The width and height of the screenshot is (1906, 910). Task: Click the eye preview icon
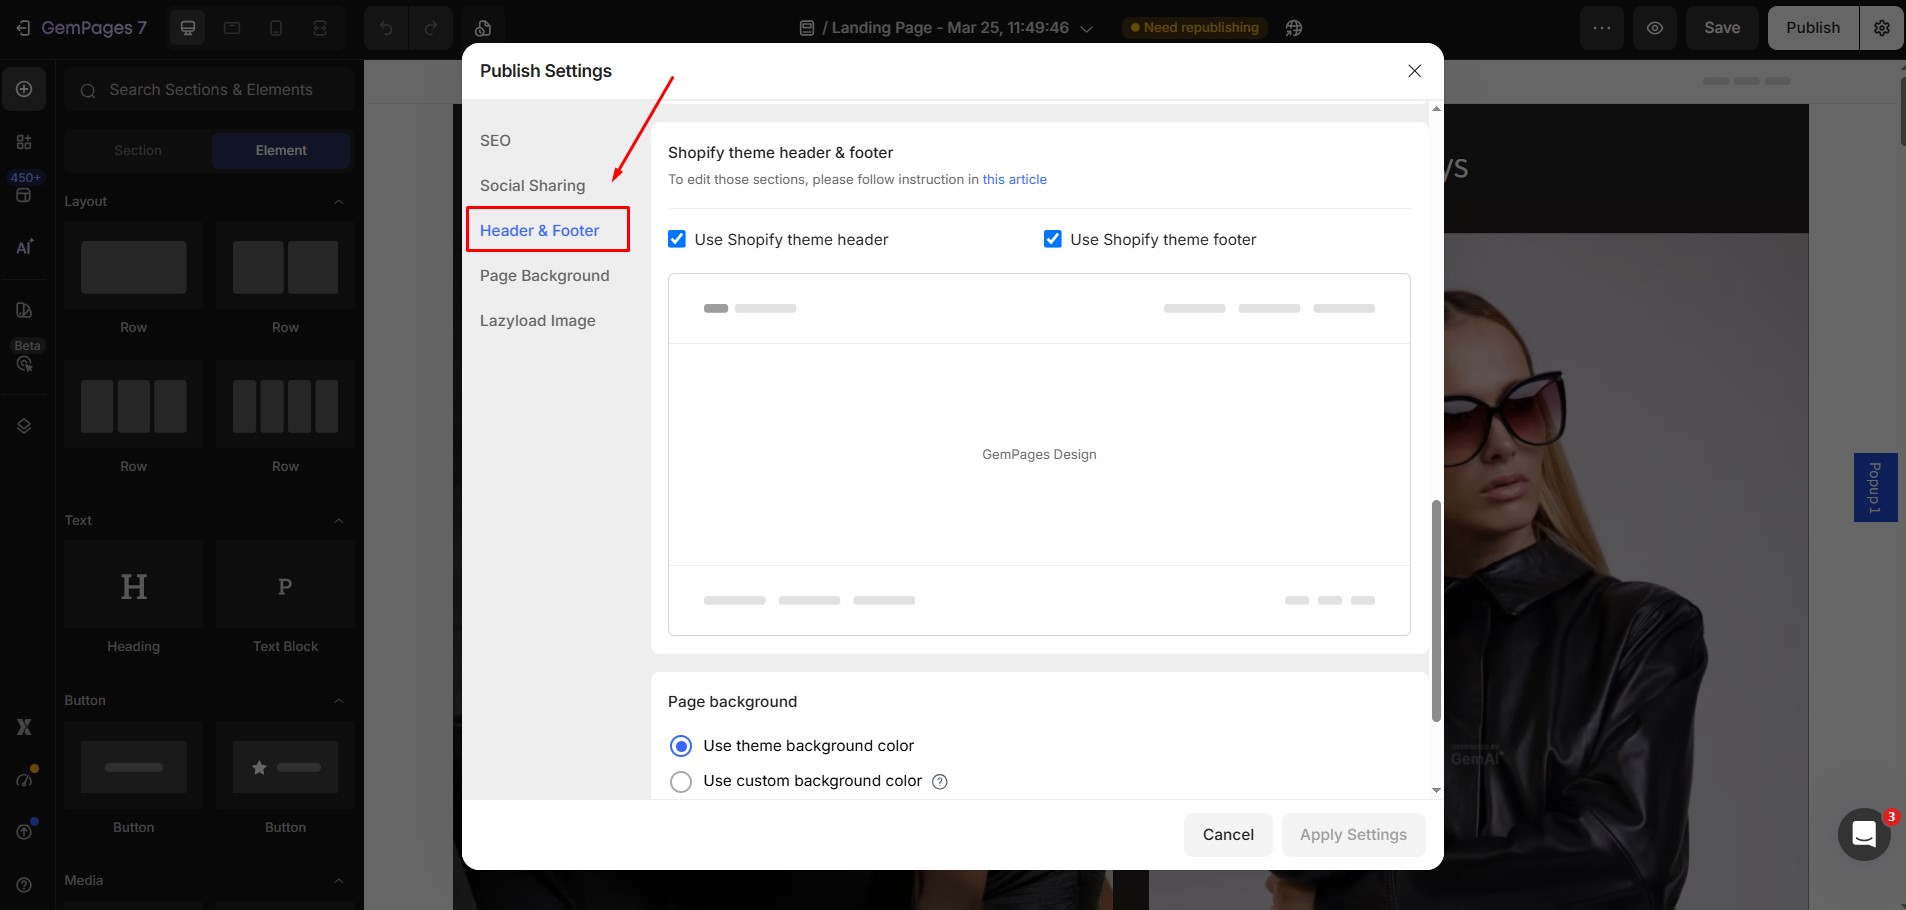coord(1655,28)
